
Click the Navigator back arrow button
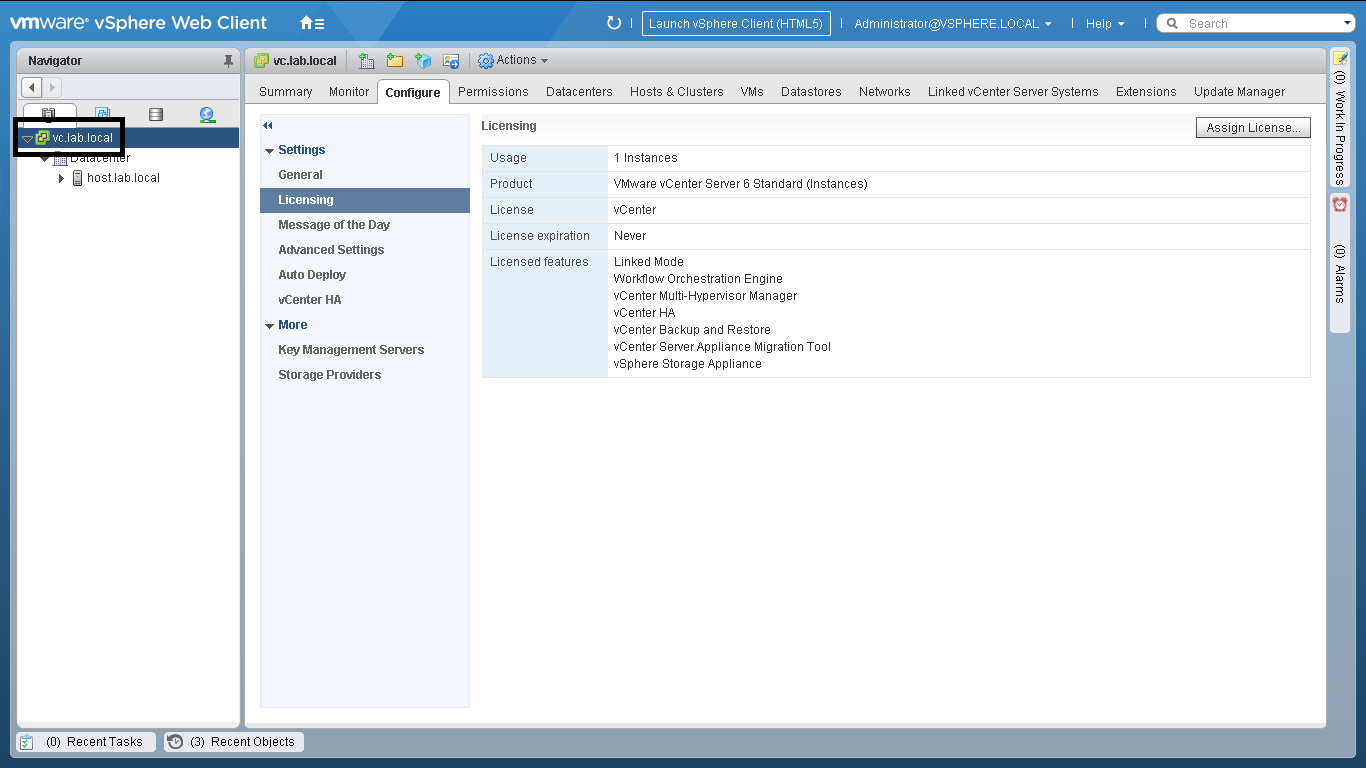(31, 88)
